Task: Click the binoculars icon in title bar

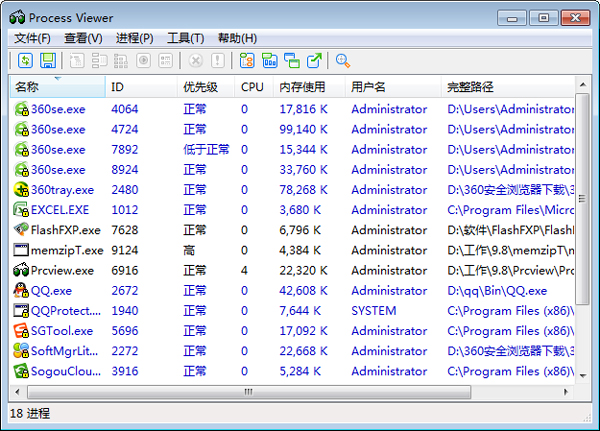Action: click(18, 17)
